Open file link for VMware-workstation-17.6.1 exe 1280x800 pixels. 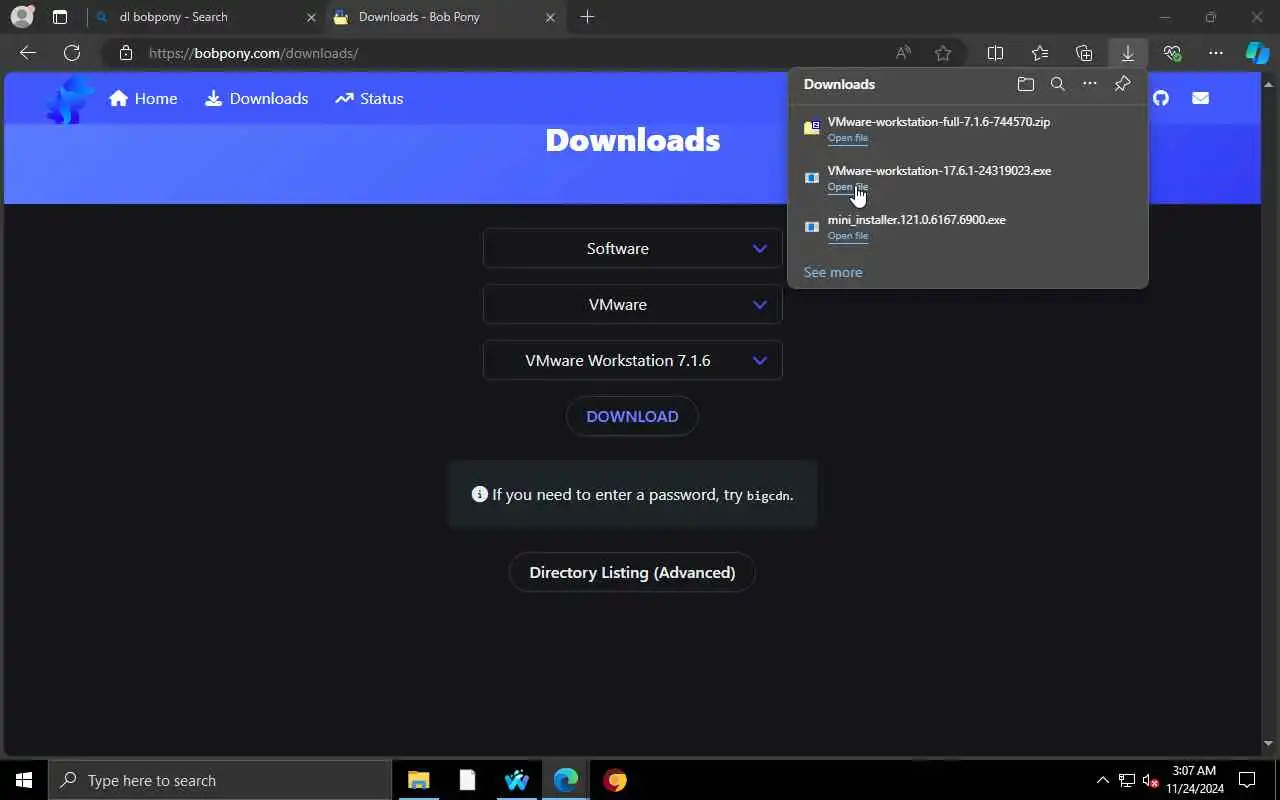(847, 187)
